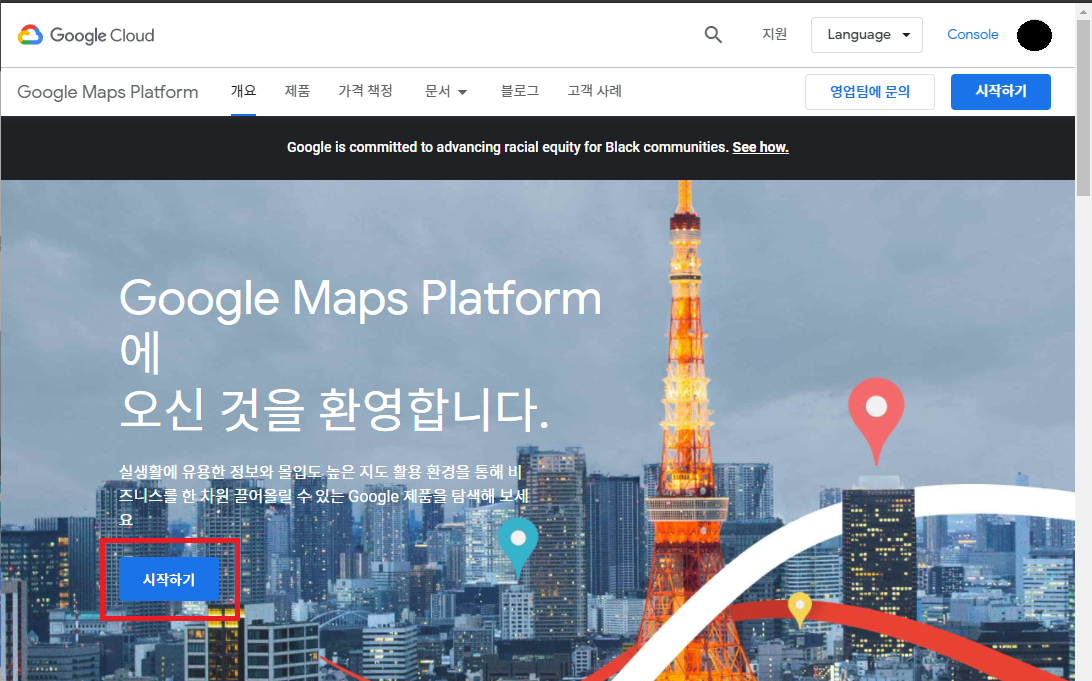The height and width of the screenshot is (681, 1092).
Task: Click the teal map pin marker
Action: tap(518, 549)
